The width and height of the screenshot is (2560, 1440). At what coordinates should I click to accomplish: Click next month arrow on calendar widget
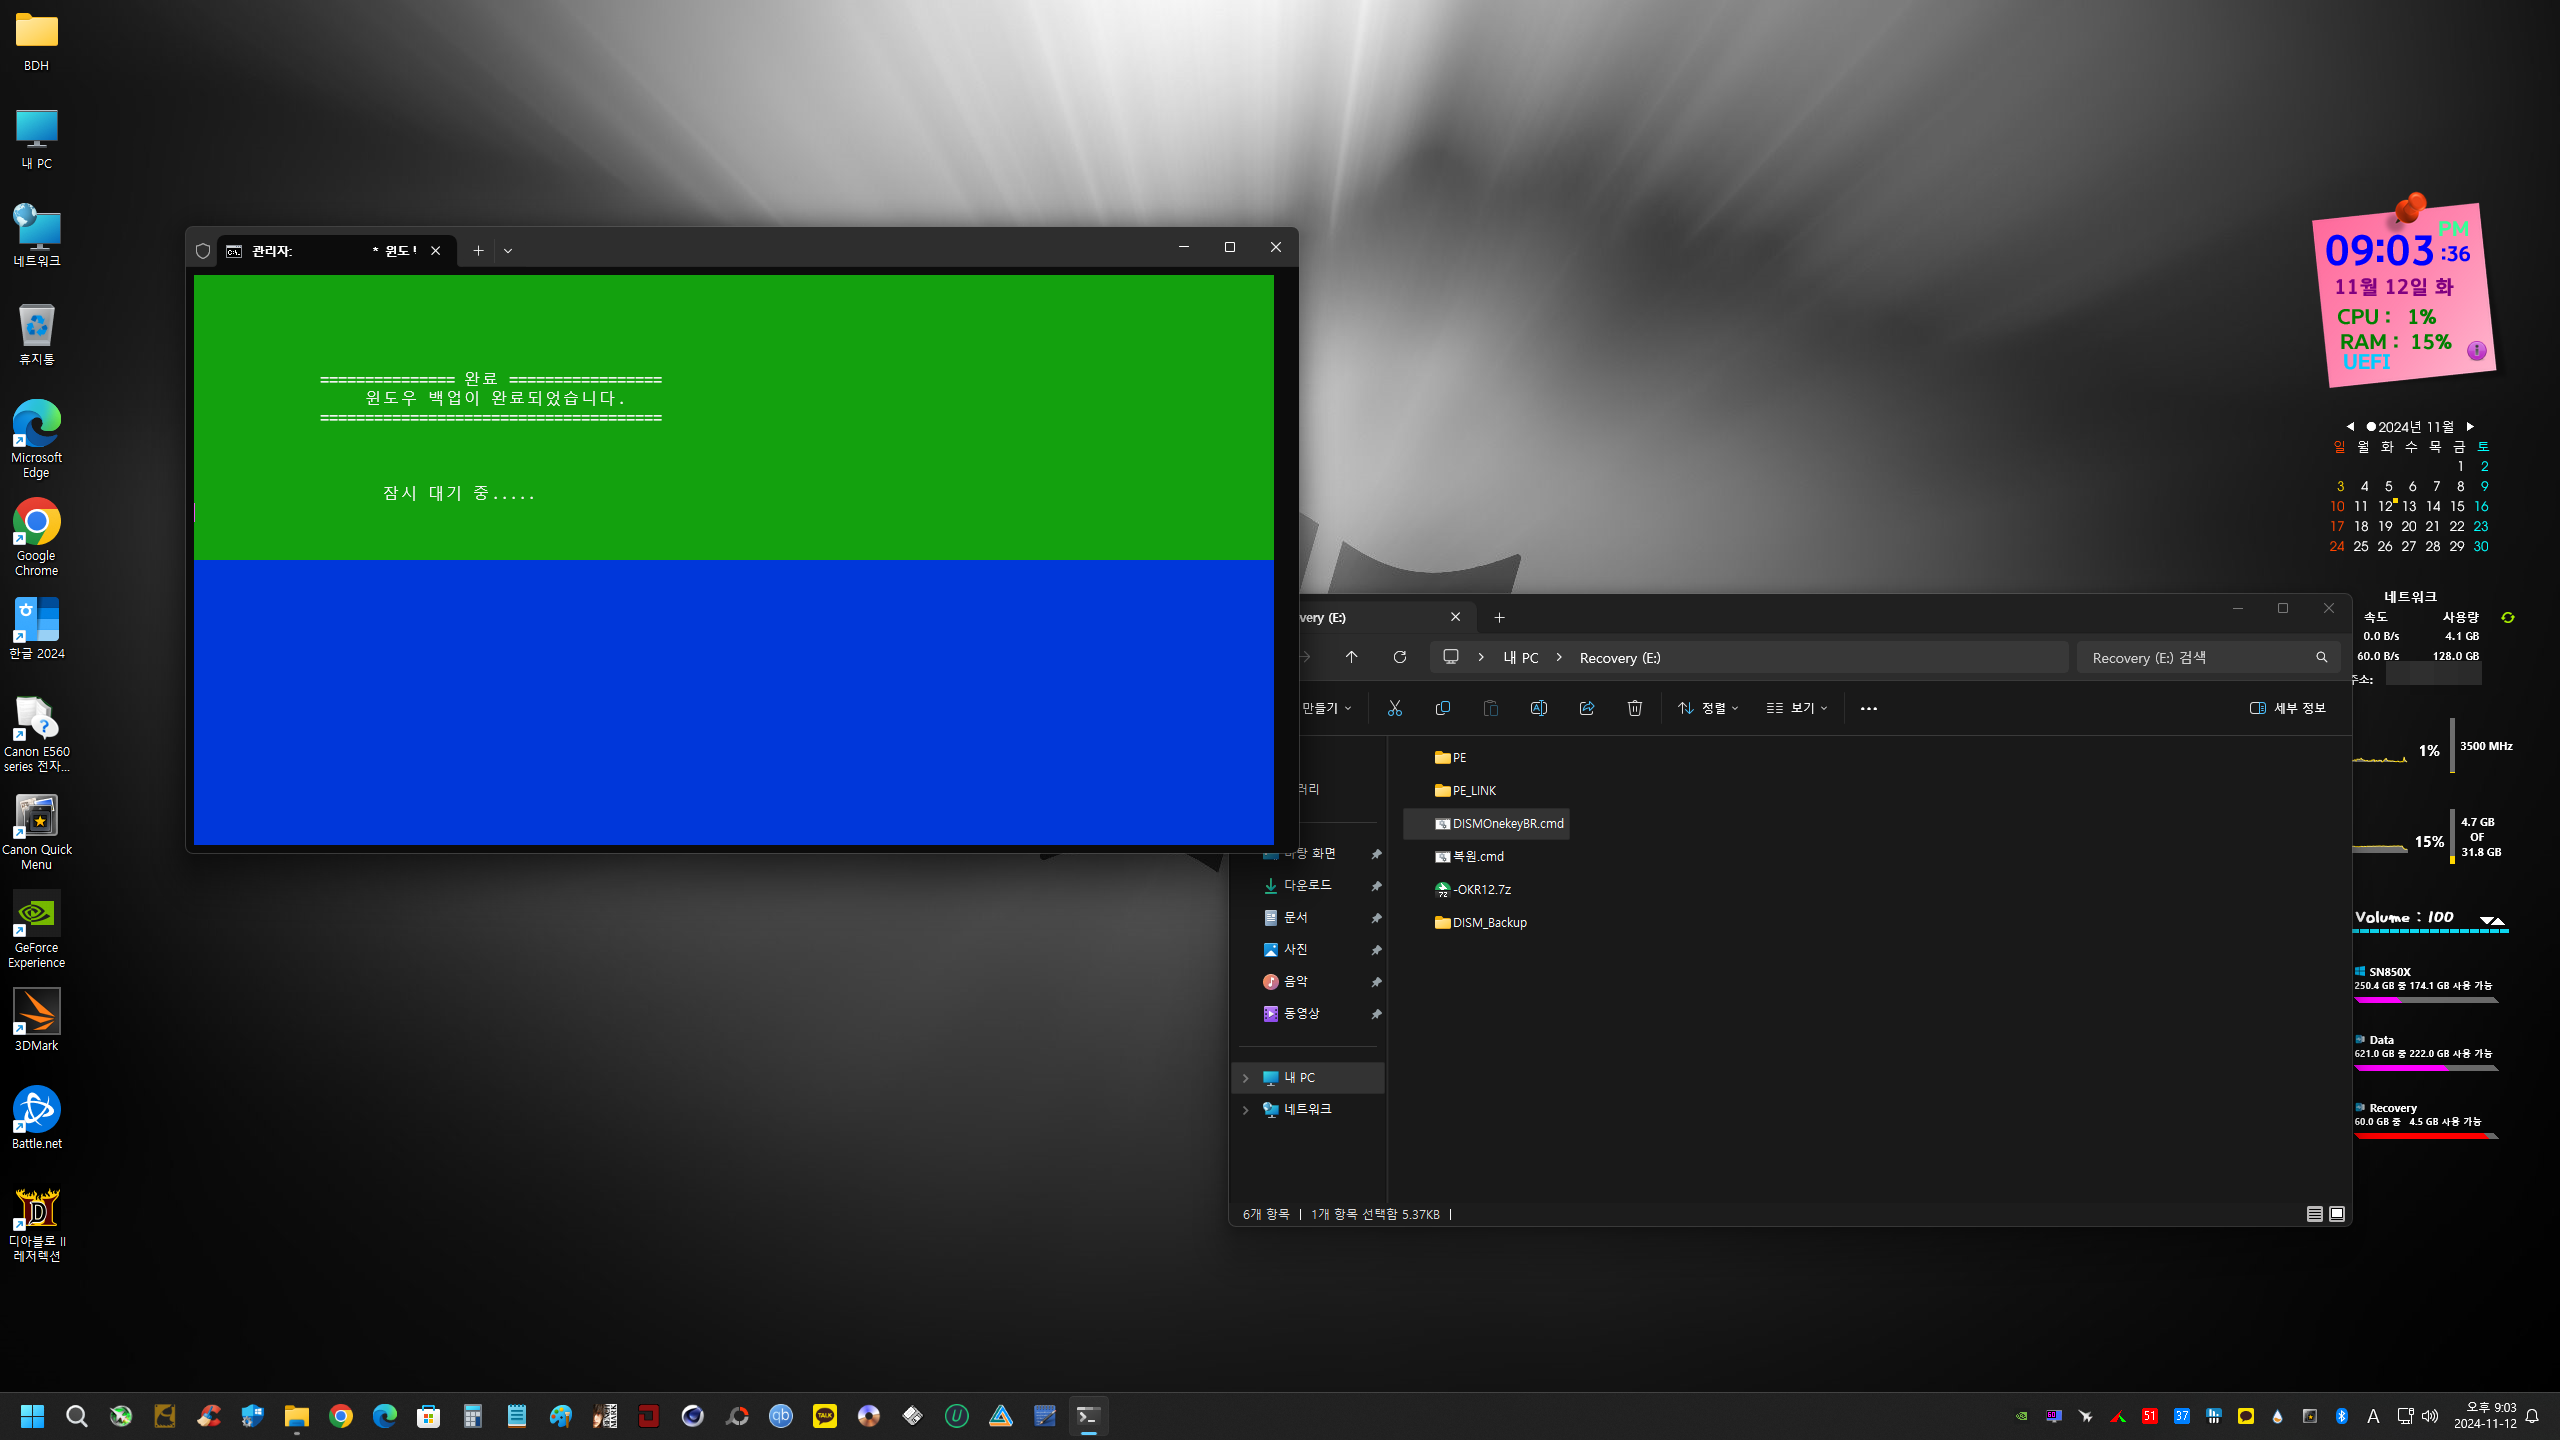point(2470,426)
